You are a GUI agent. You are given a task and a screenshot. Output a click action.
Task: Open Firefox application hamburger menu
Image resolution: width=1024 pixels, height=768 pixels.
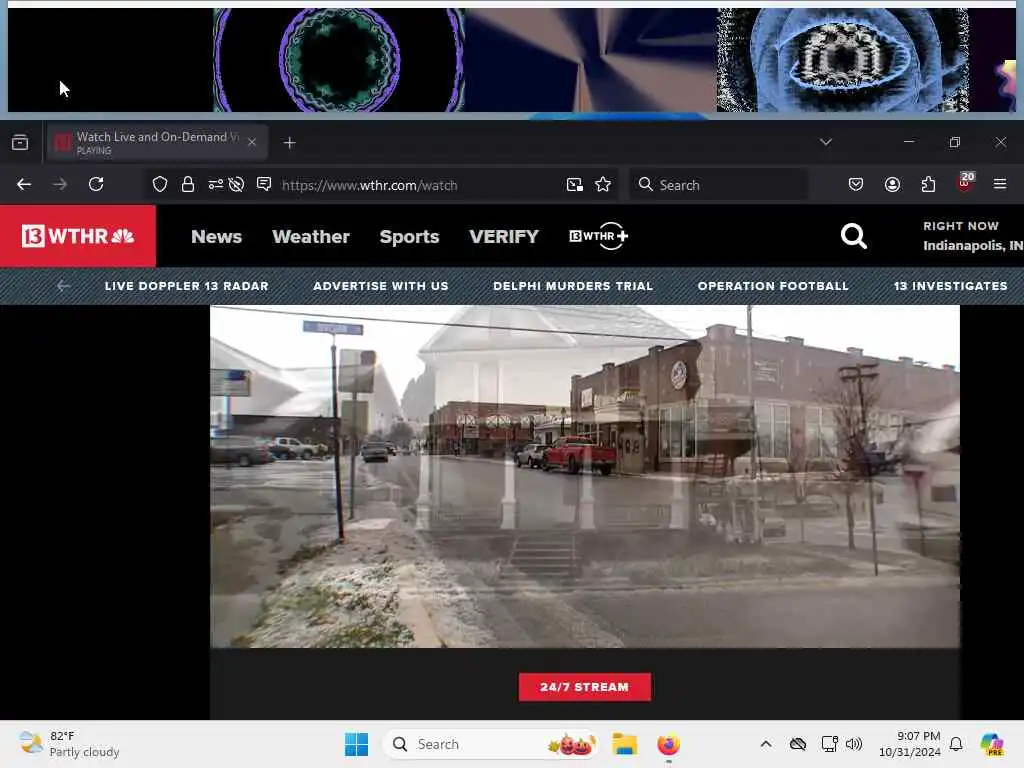tap(1000, 185)
